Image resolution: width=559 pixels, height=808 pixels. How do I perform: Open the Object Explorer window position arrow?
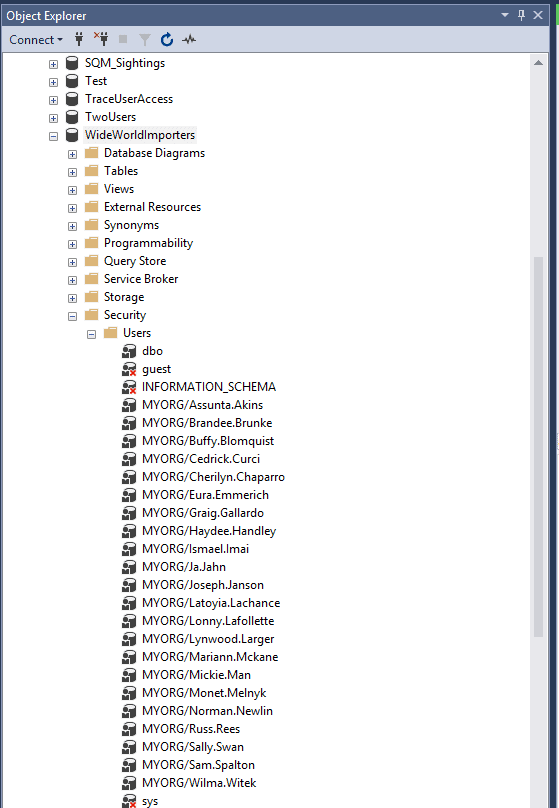point(505,15)
